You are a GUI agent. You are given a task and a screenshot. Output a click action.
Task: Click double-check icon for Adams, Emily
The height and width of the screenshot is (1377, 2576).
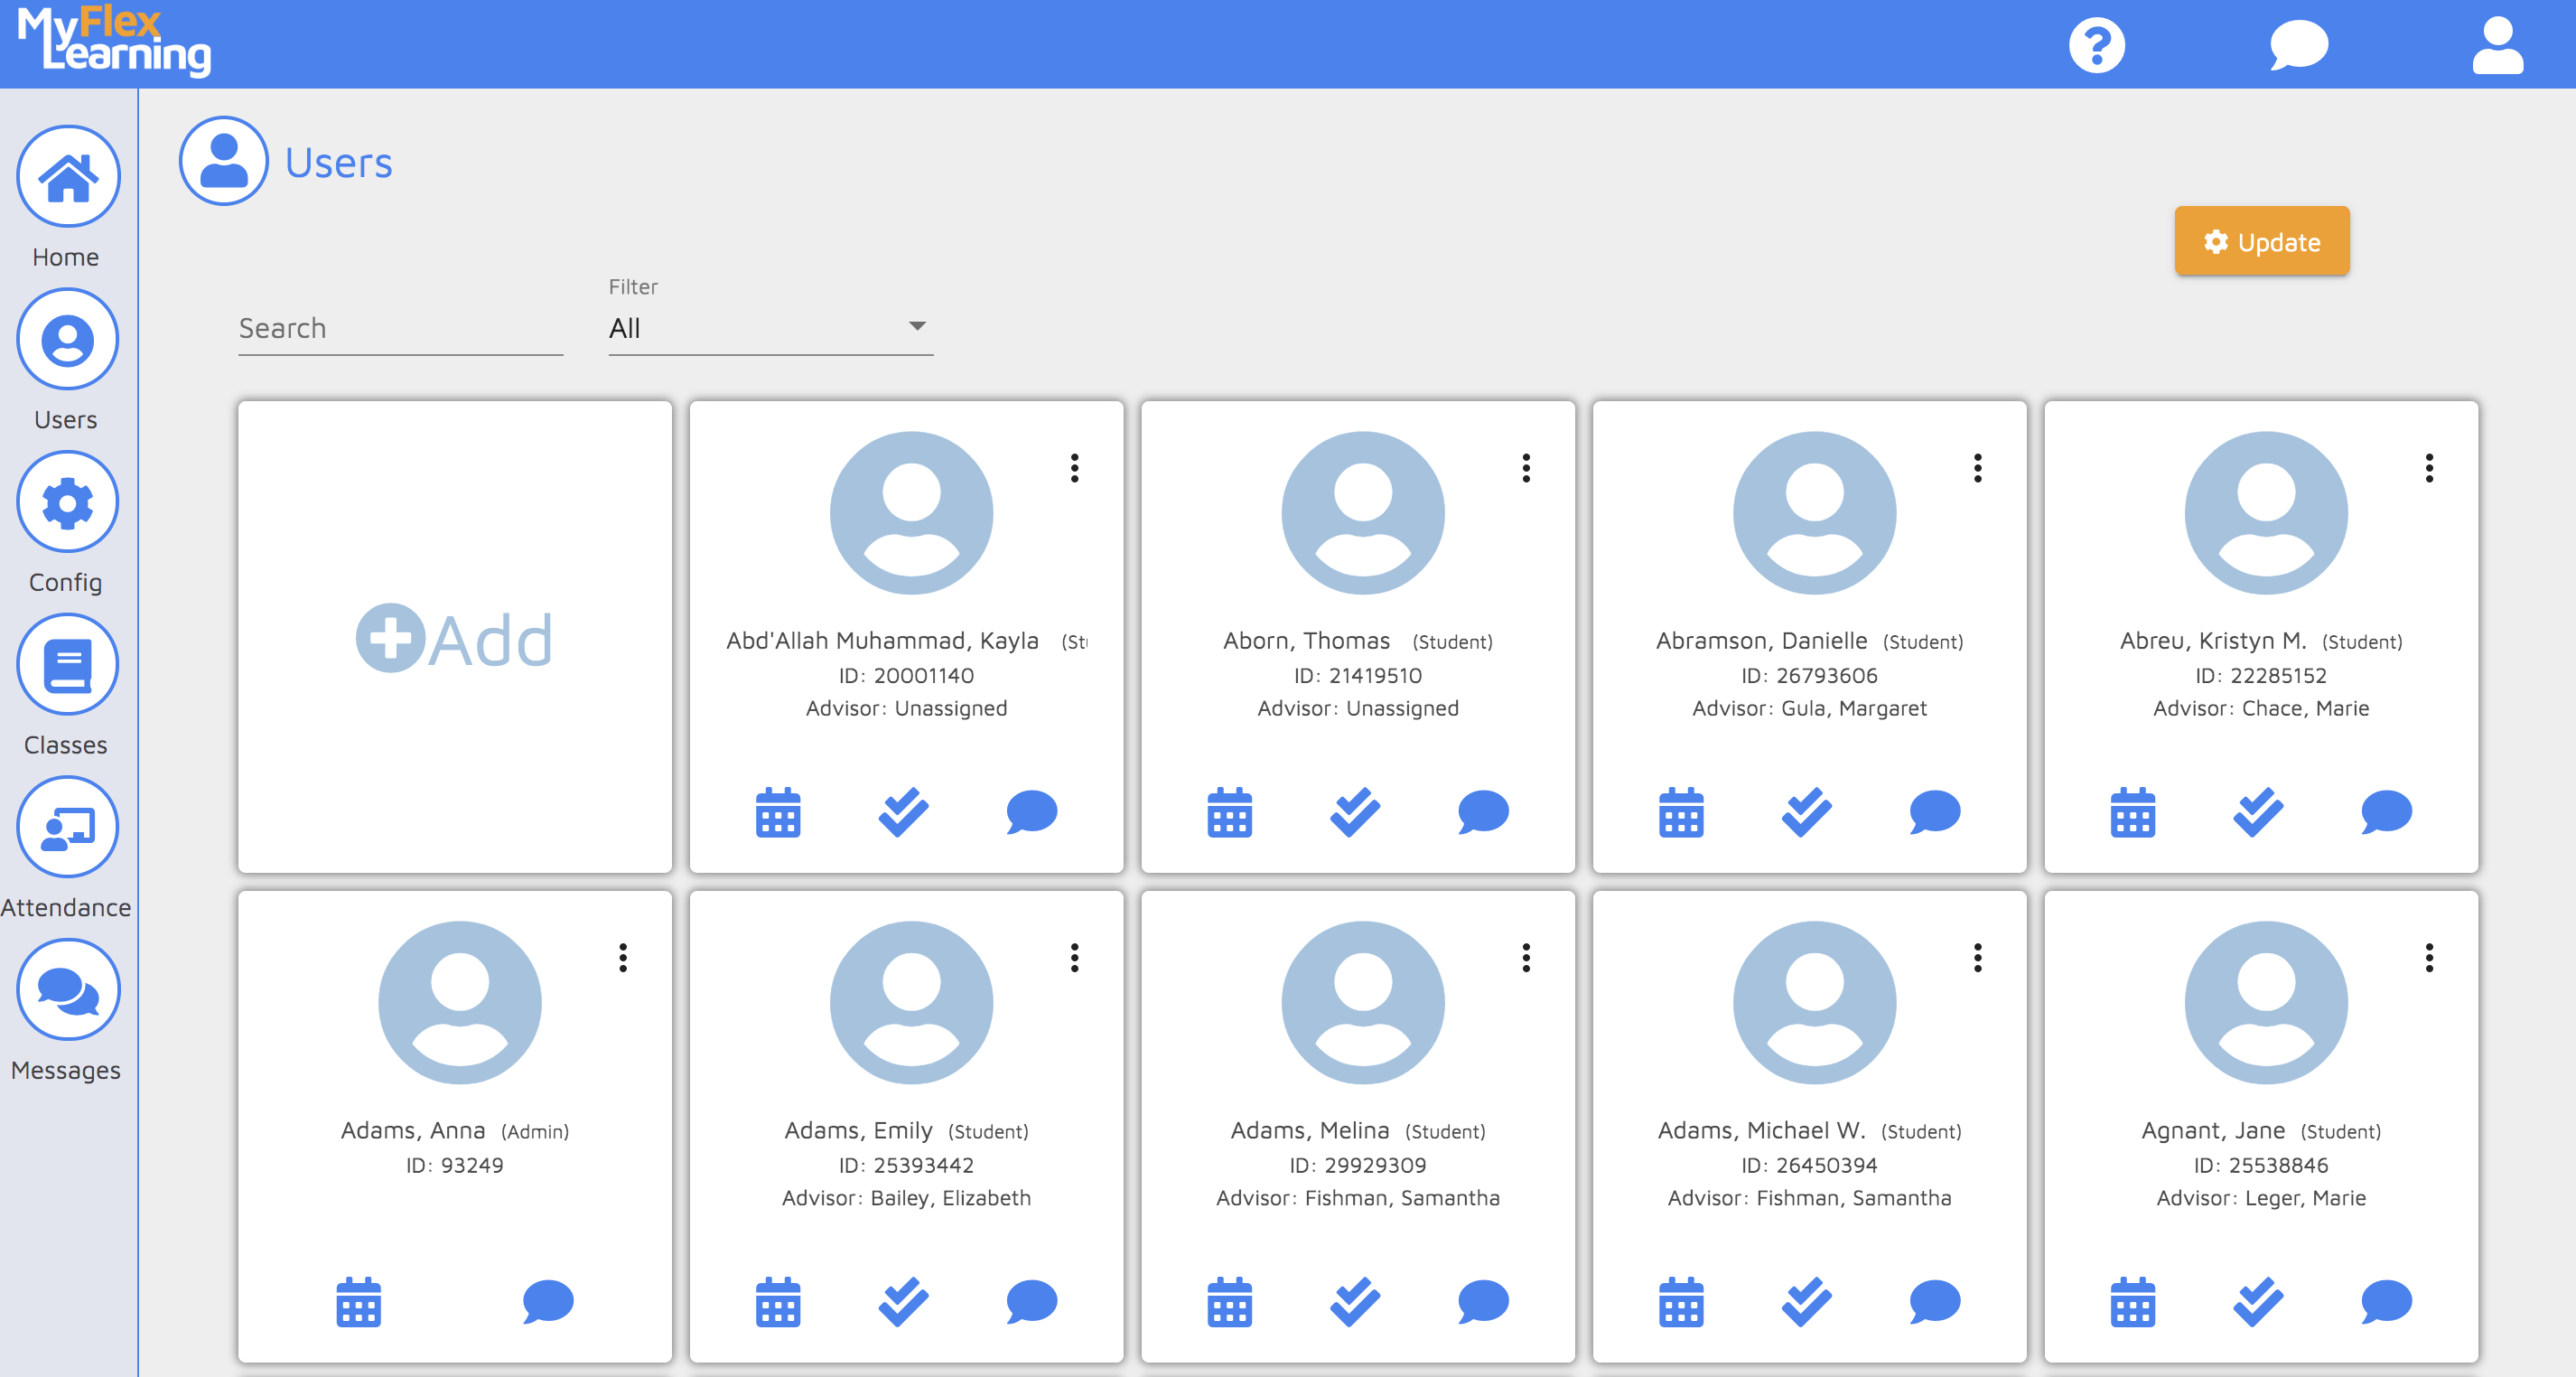pyautogui.click(x=903, y=1302)
